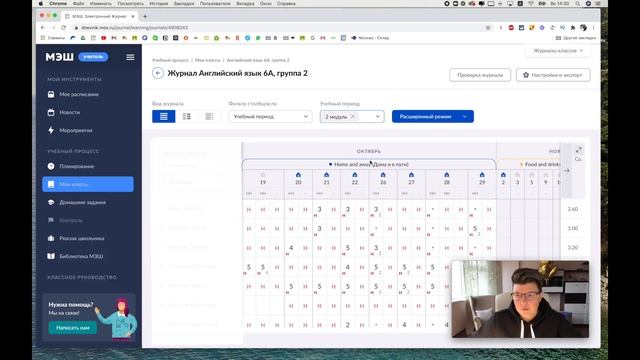Image resolution: width=640 pixels, height=360 pixels.
Task: Click the browser back button
Action: click(x=43, y=28)
